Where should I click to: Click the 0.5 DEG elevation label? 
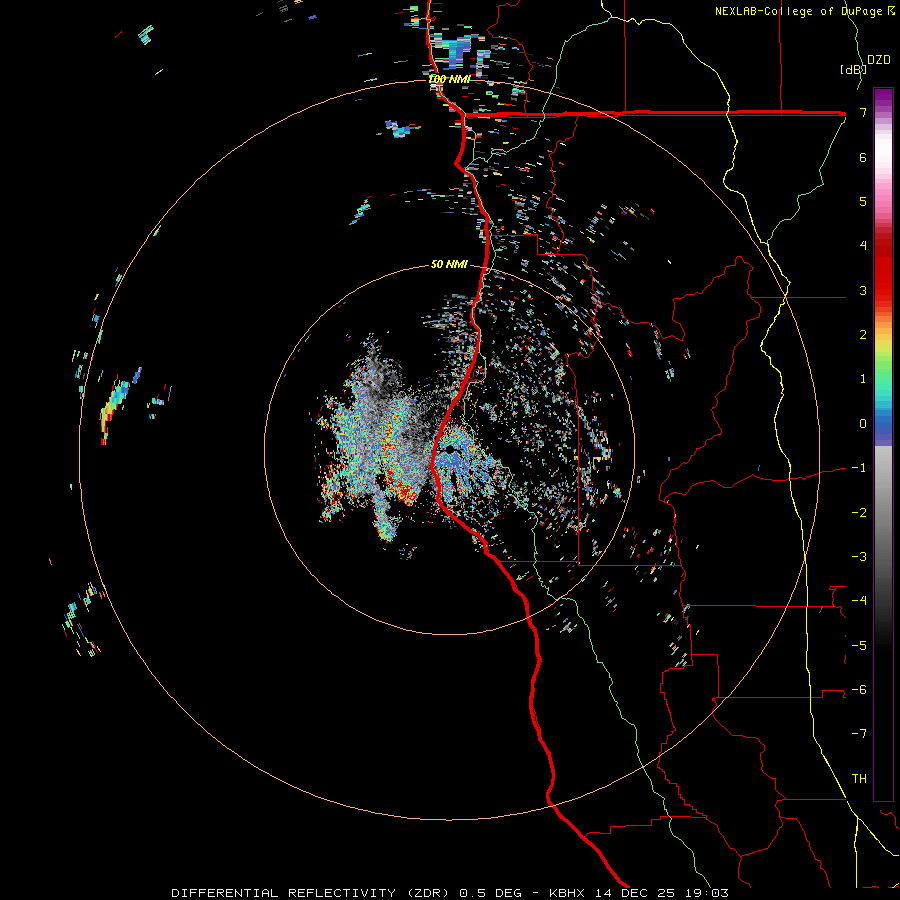[490, 893]
